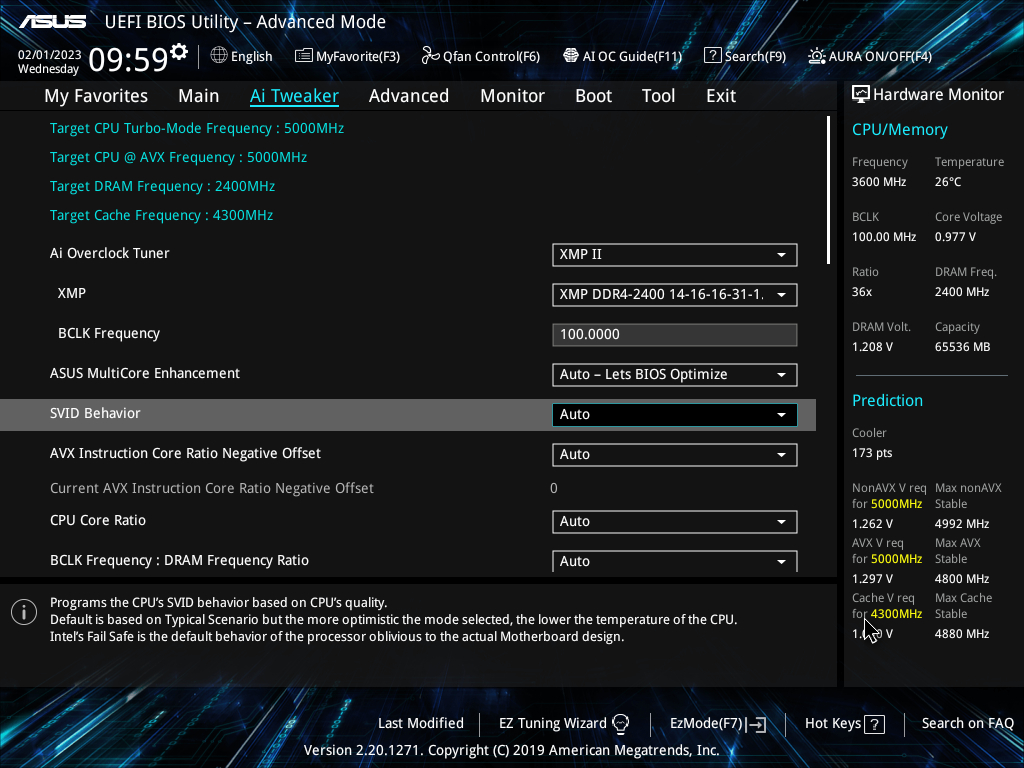Click the info circle icon

24,612
